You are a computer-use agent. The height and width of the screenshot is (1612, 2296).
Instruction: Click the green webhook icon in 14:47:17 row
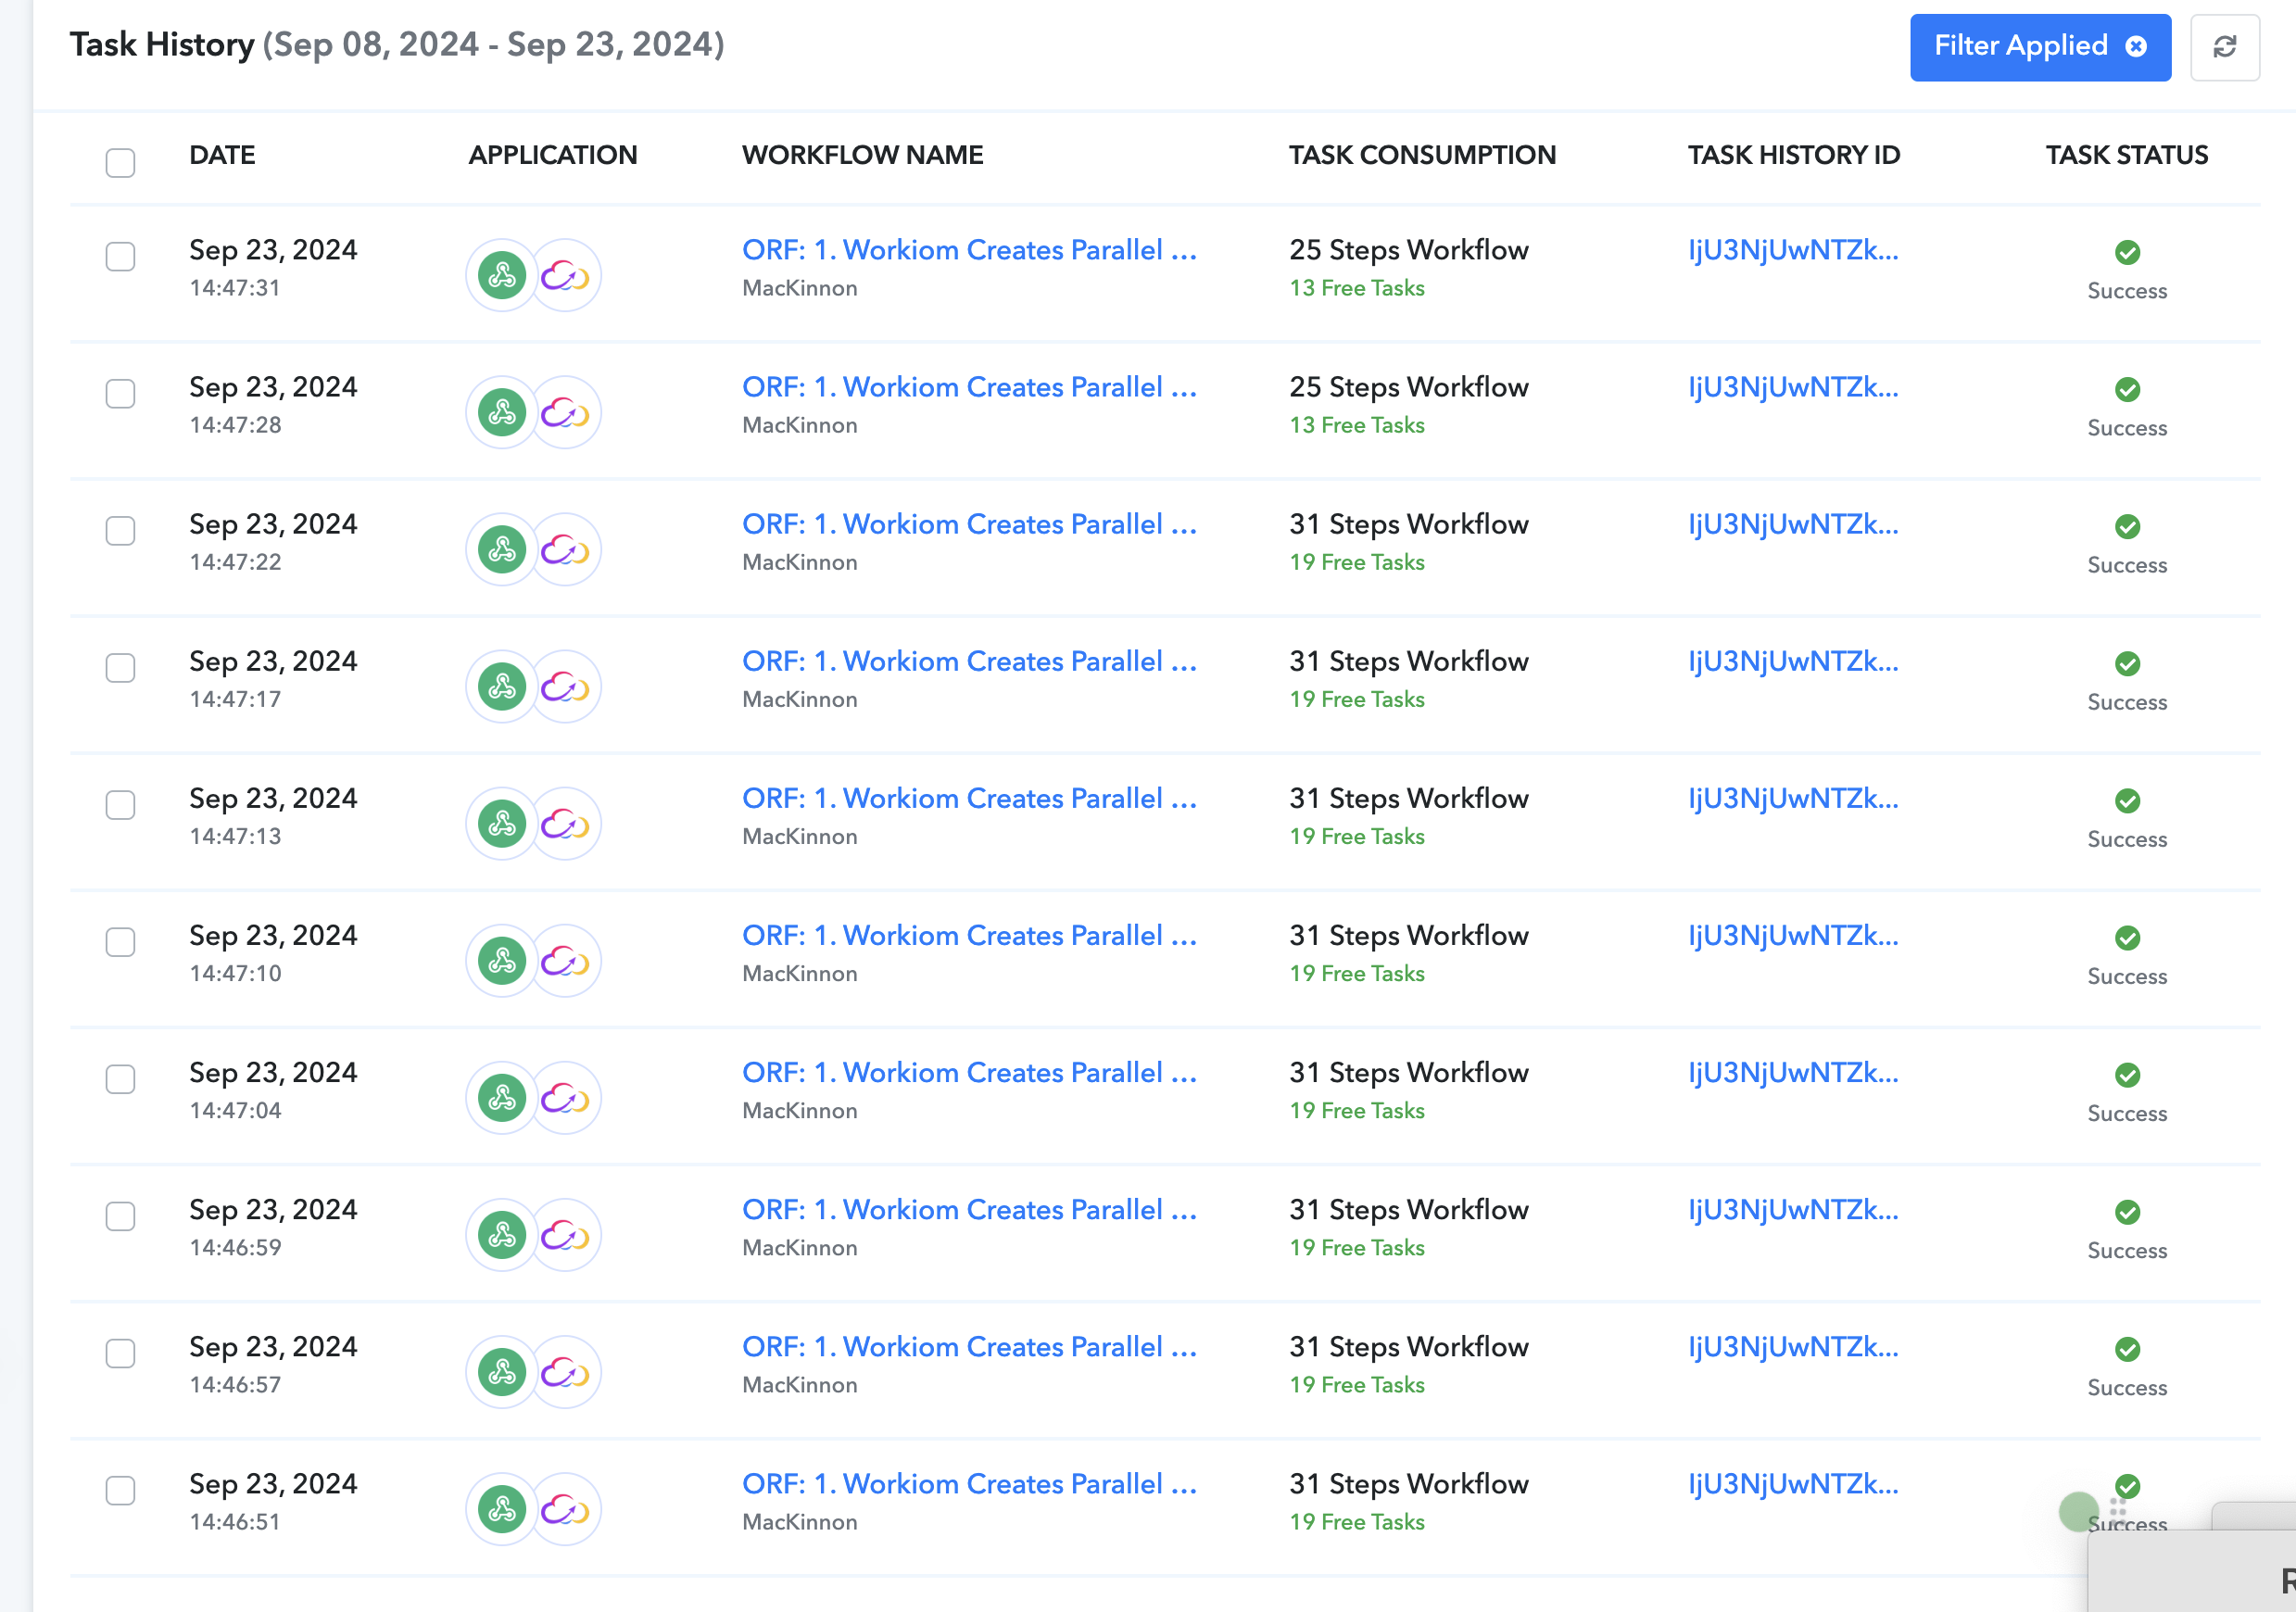pos(502,686)
